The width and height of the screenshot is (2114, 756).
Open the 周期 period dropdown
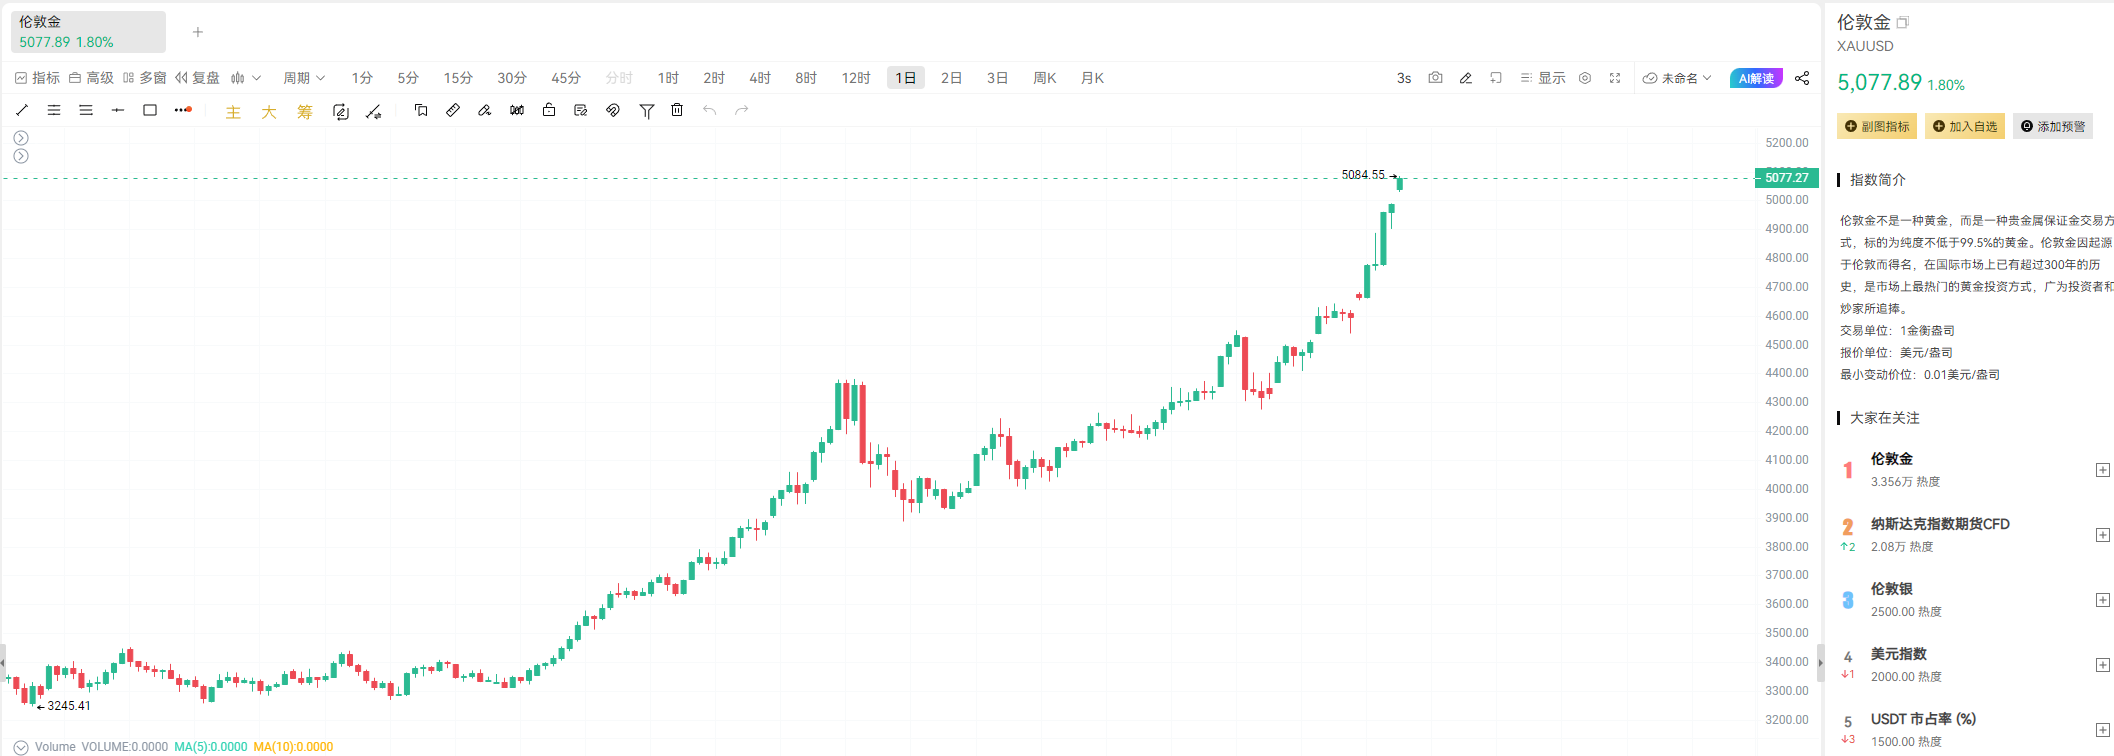[x=304, y=78]
